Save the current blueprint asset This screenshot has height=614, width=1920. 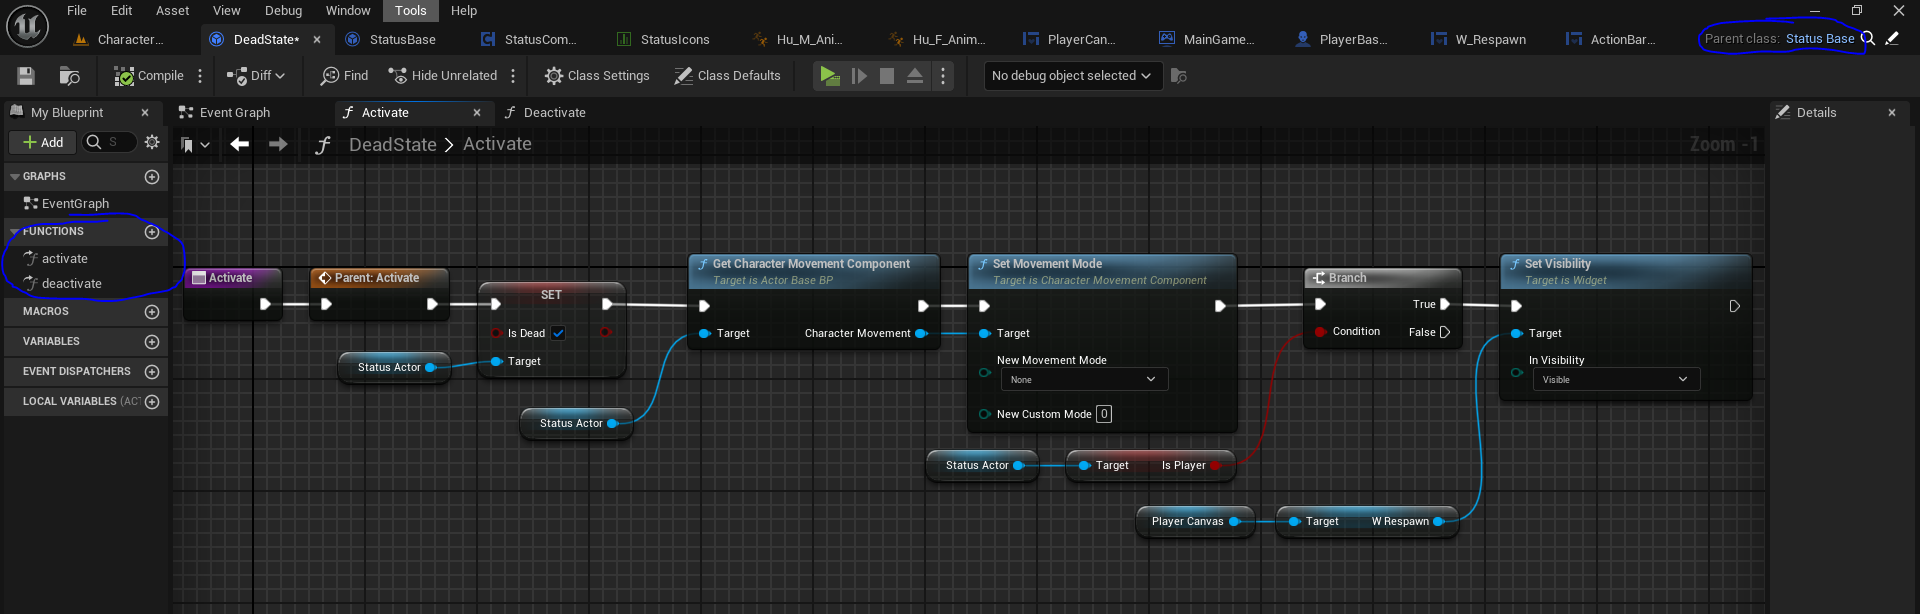click(26, 76)
